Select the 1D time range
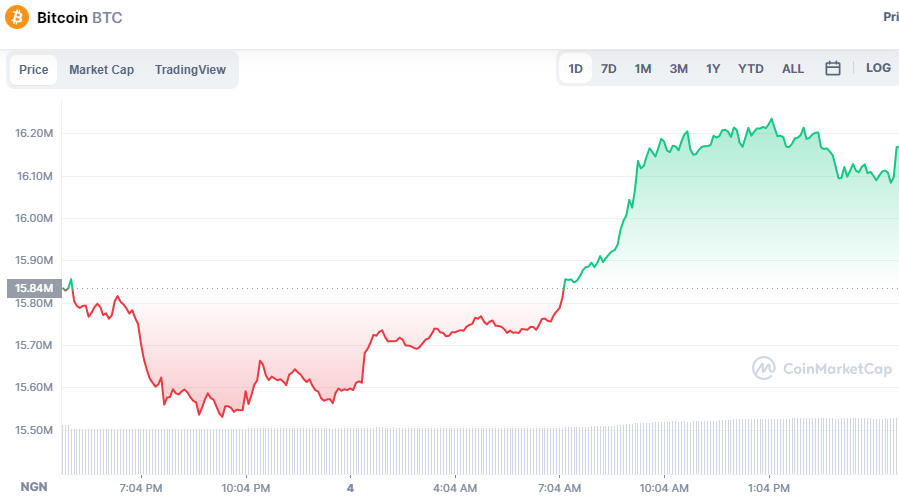The height and width of the screenshot is (498, 899). point(575,69)
